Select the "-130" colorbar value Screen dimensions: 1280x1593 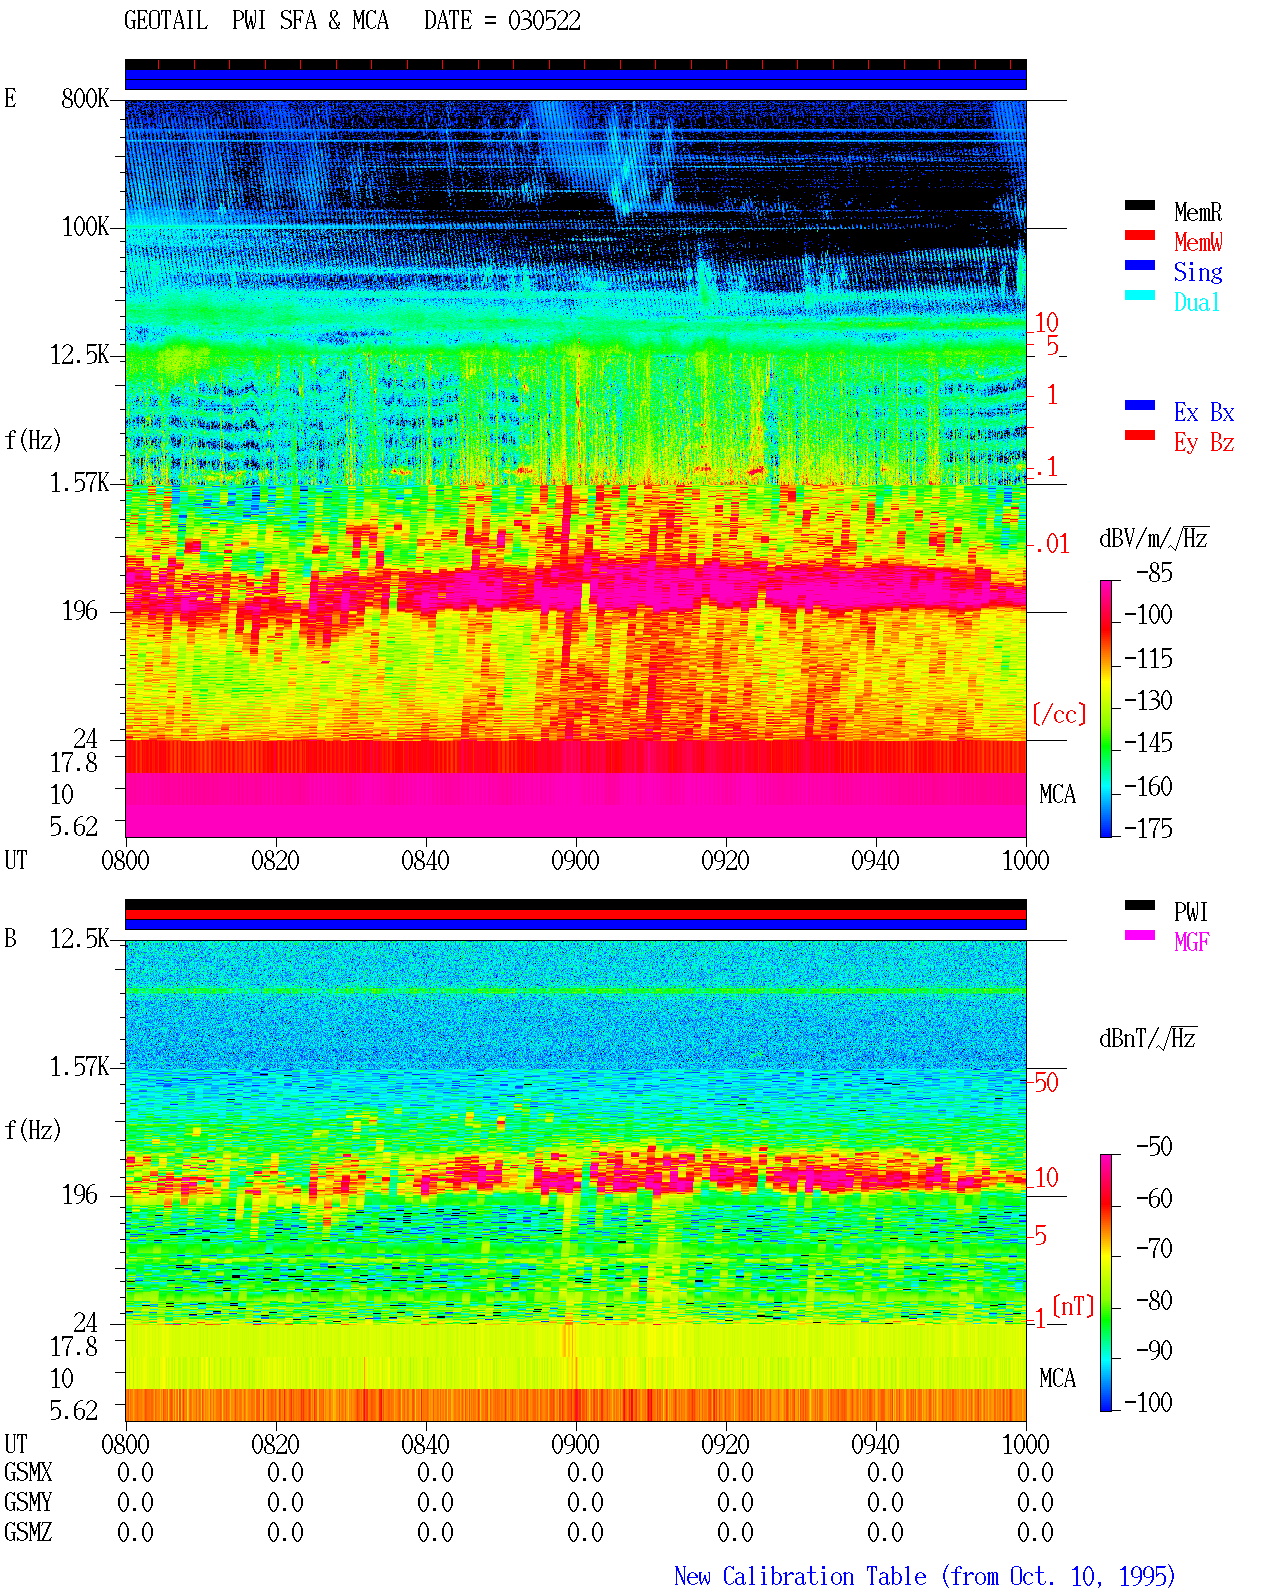[x=1148, y=700]
